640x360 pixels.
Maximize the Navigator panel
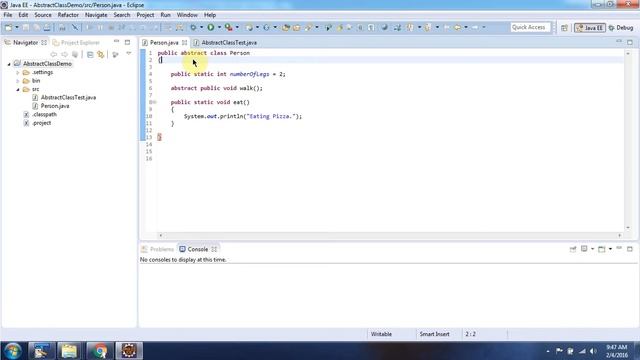tap(127, 42)
